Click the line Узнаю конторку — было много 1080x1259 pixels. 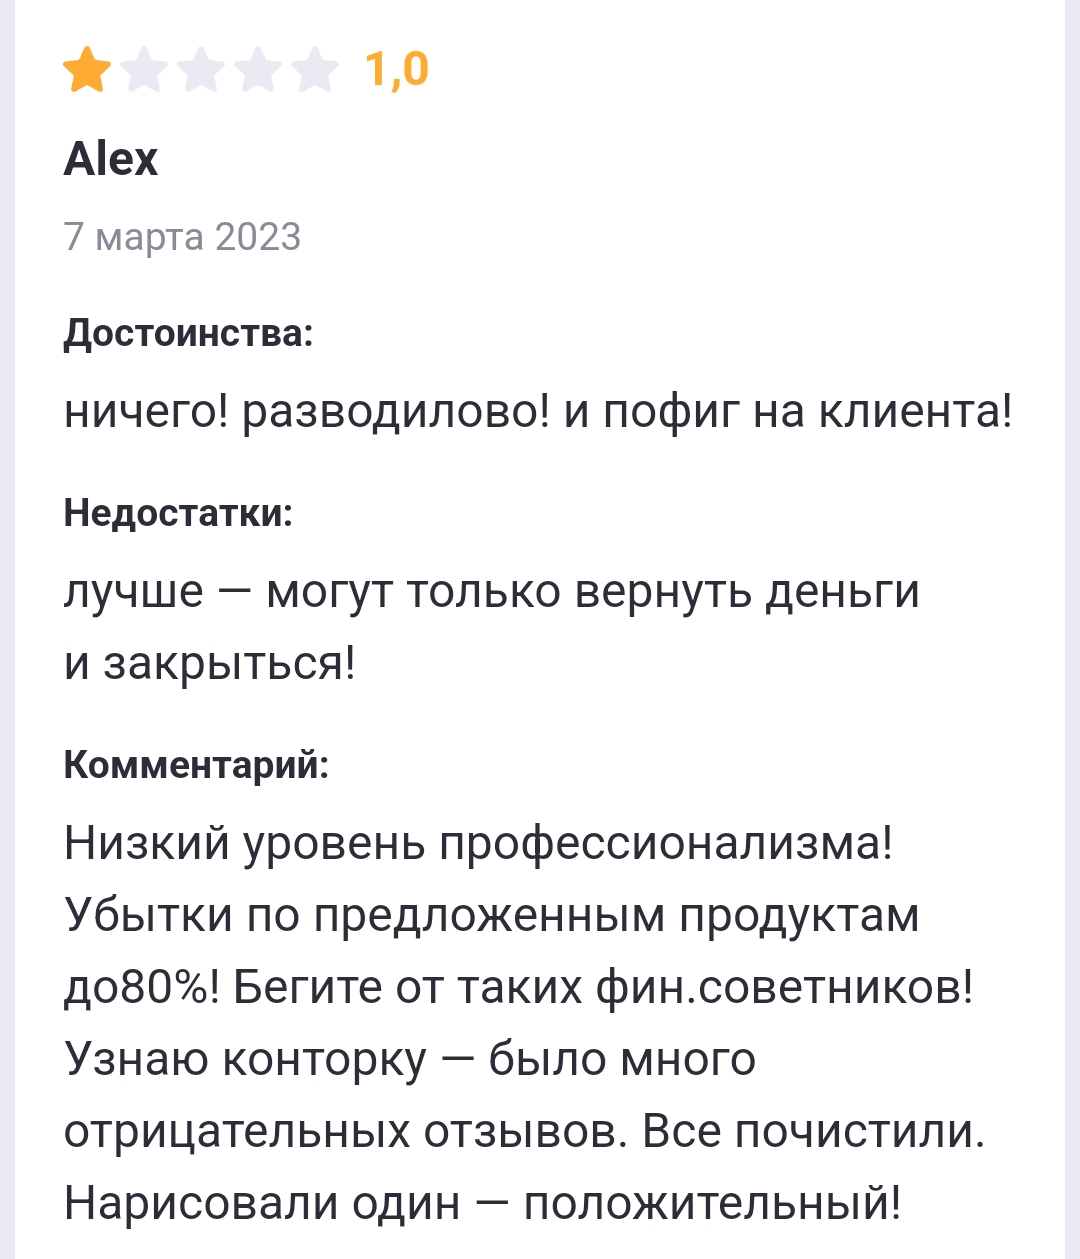[x=410, y=1059]
